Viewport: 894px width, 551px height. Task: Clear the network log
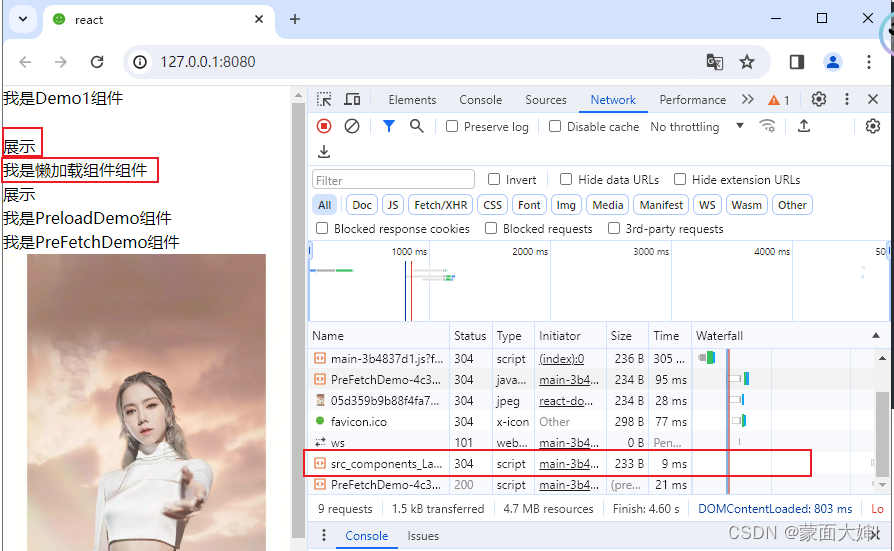[352, 126]
